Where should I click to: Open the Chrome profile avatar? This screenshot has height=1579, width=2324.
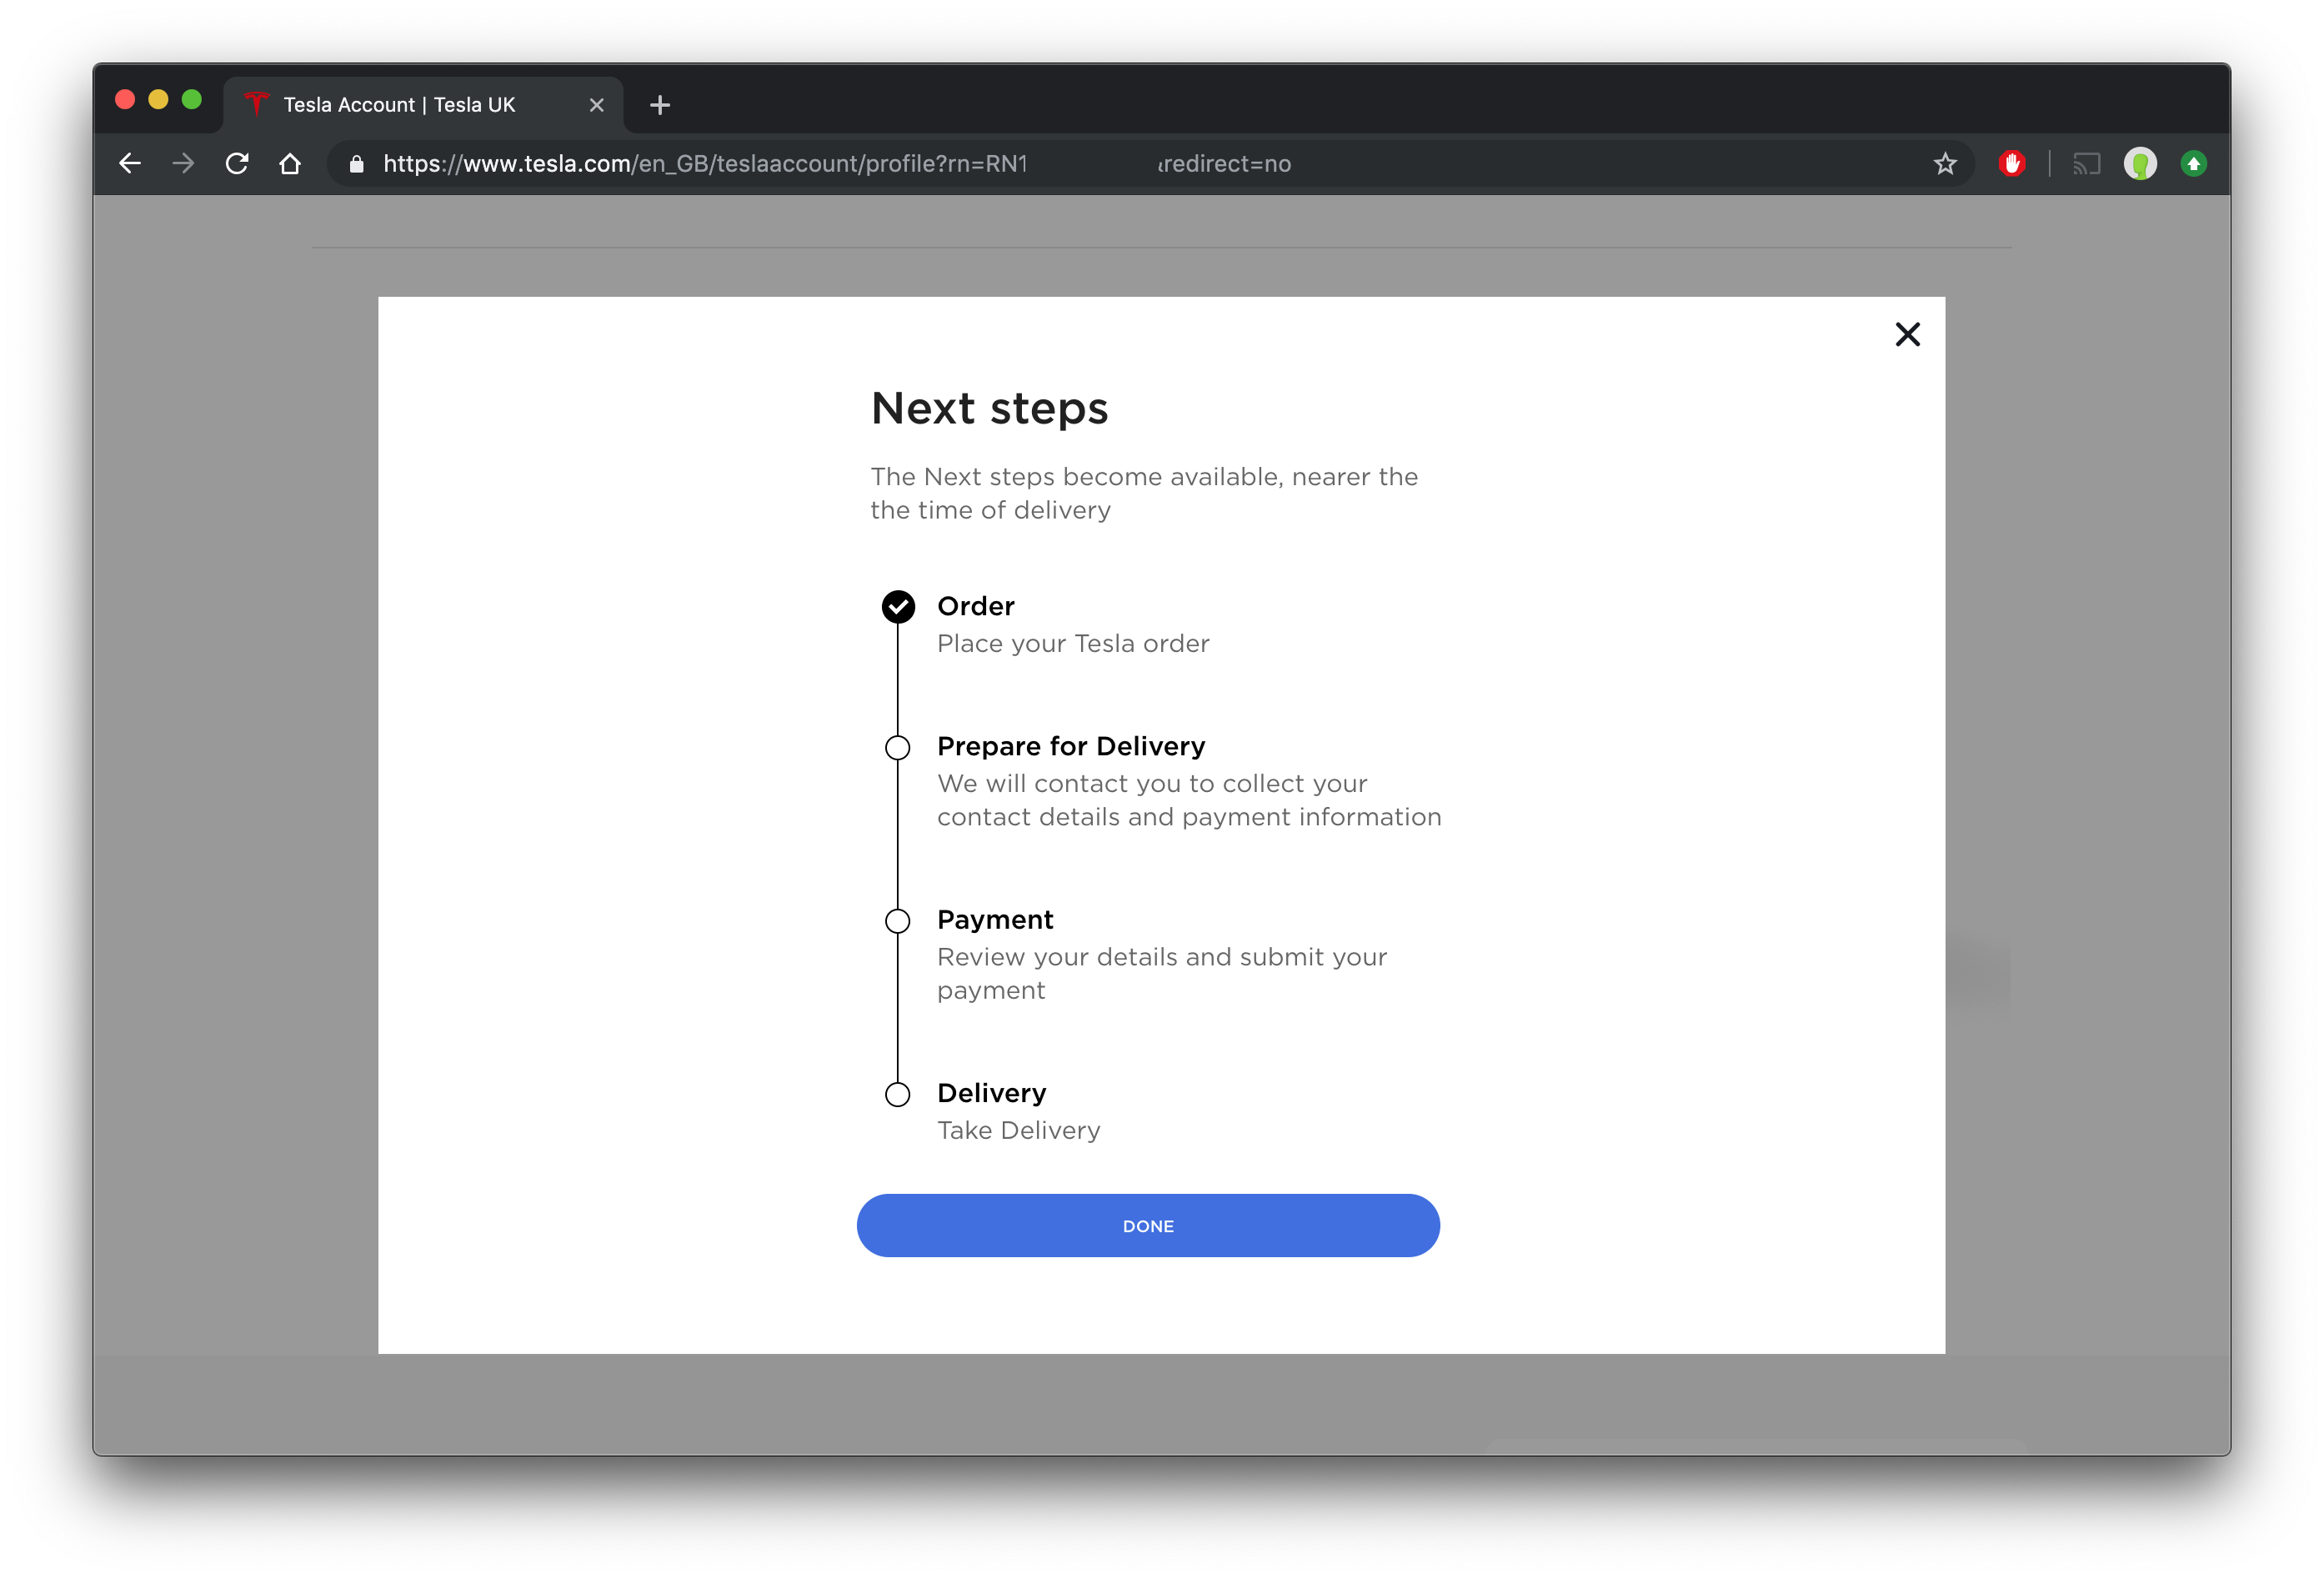tap(2140, 163)
